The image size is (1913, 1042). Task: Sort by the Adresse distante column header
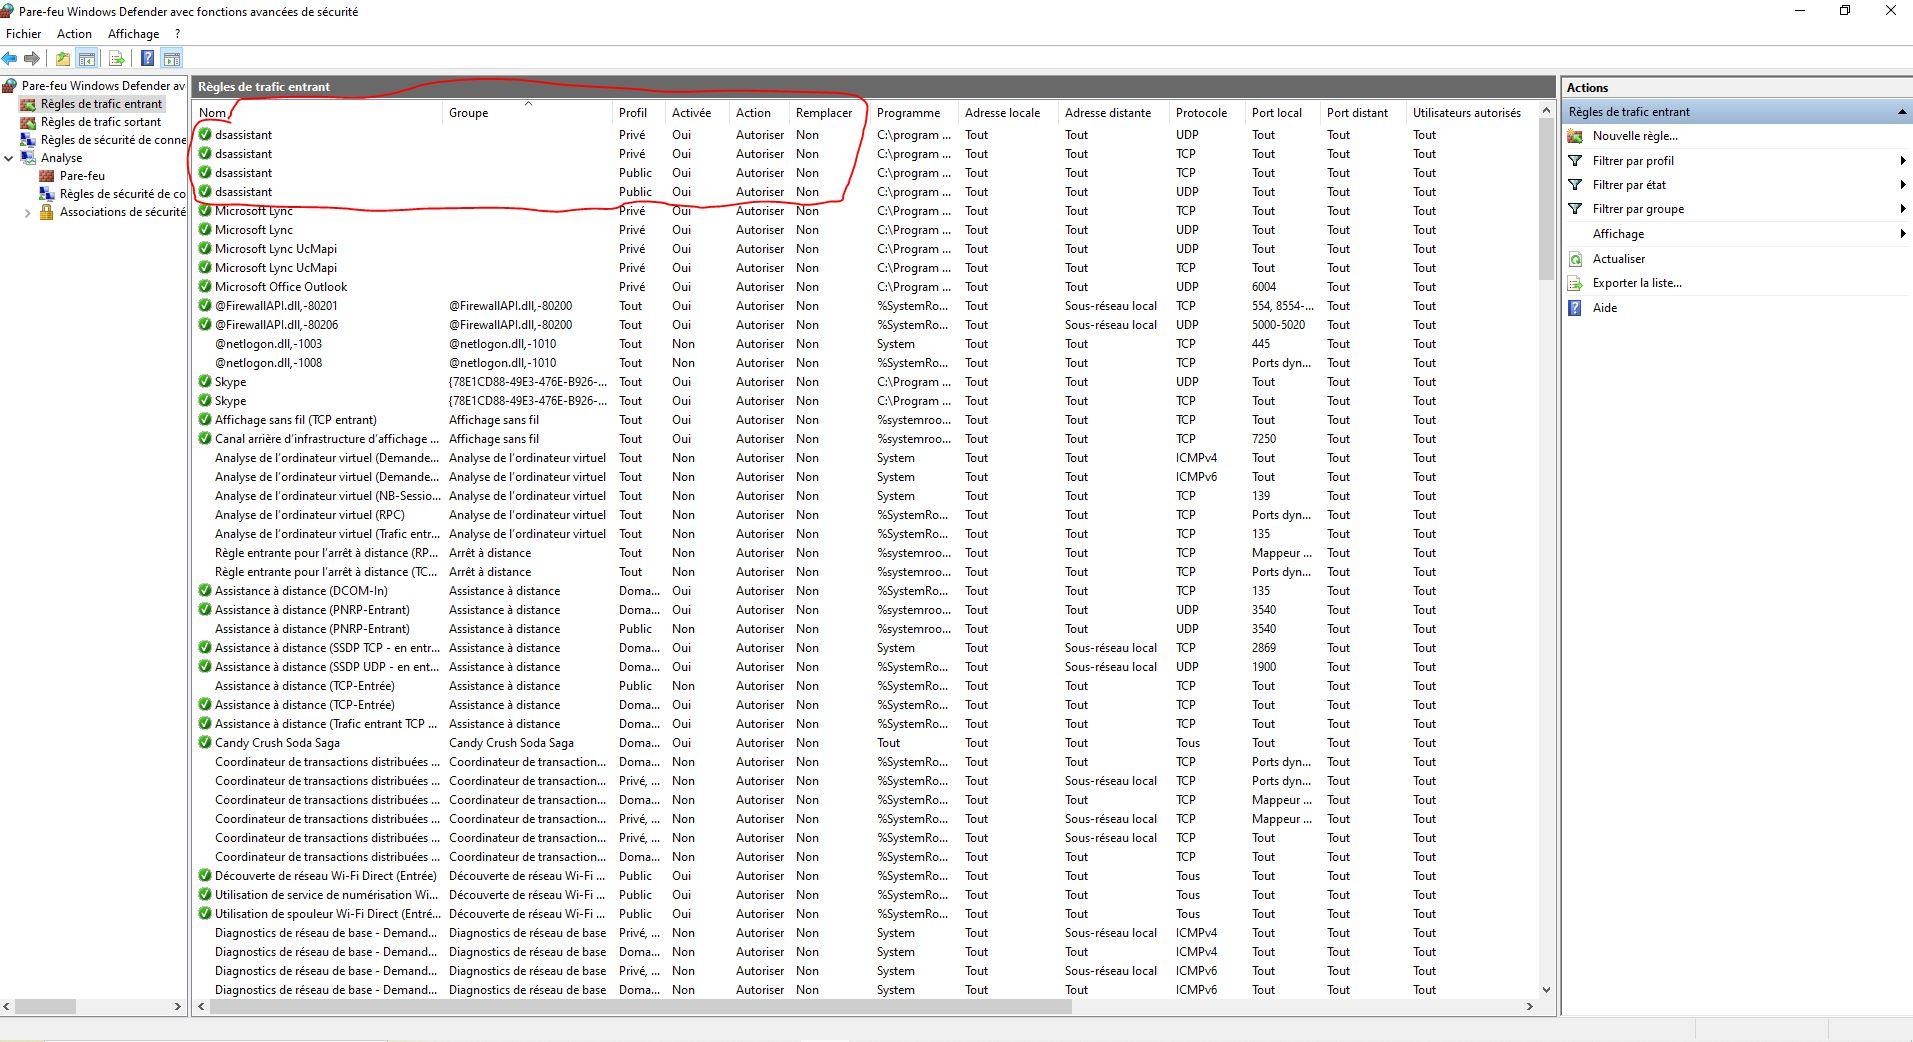coord(1114,113)
